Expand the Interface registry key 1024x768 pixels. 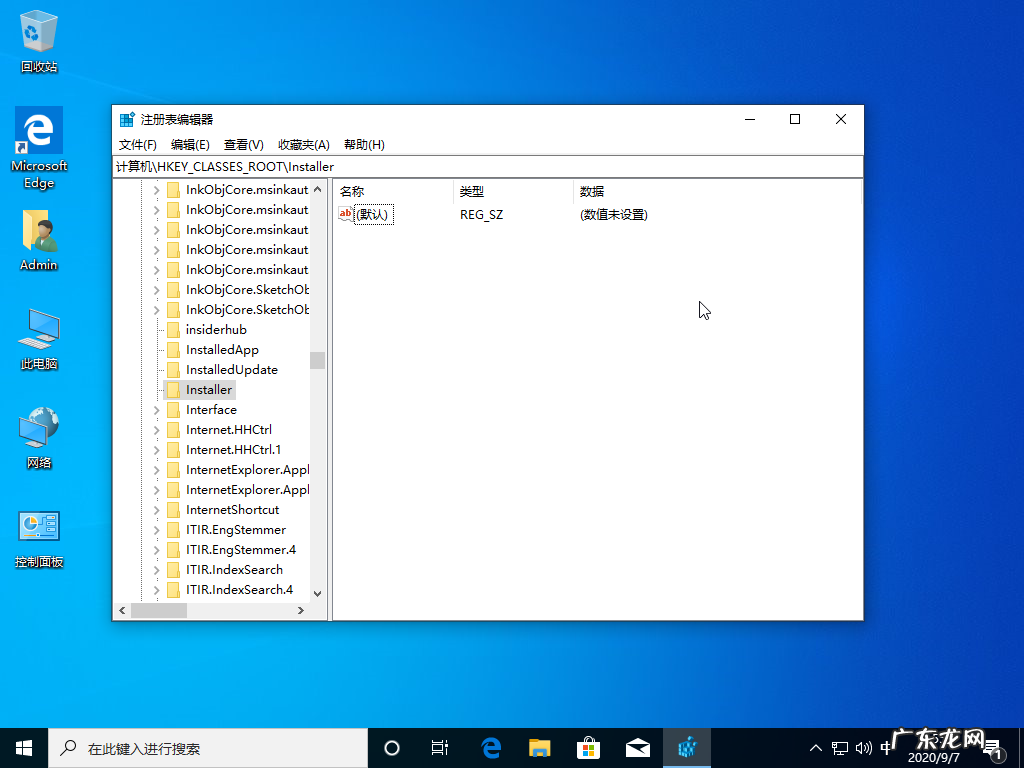point(158,409)
